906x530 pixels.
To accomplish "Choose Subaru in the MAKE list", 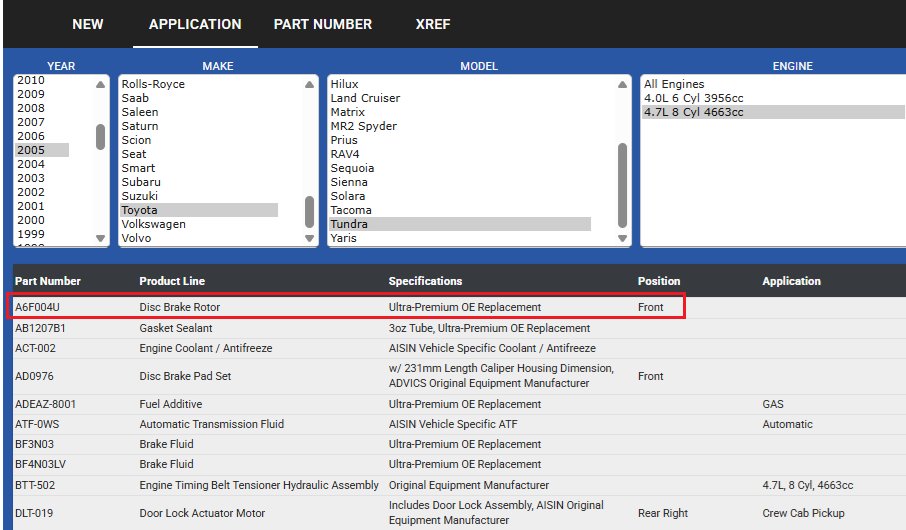I will point(141,182).
